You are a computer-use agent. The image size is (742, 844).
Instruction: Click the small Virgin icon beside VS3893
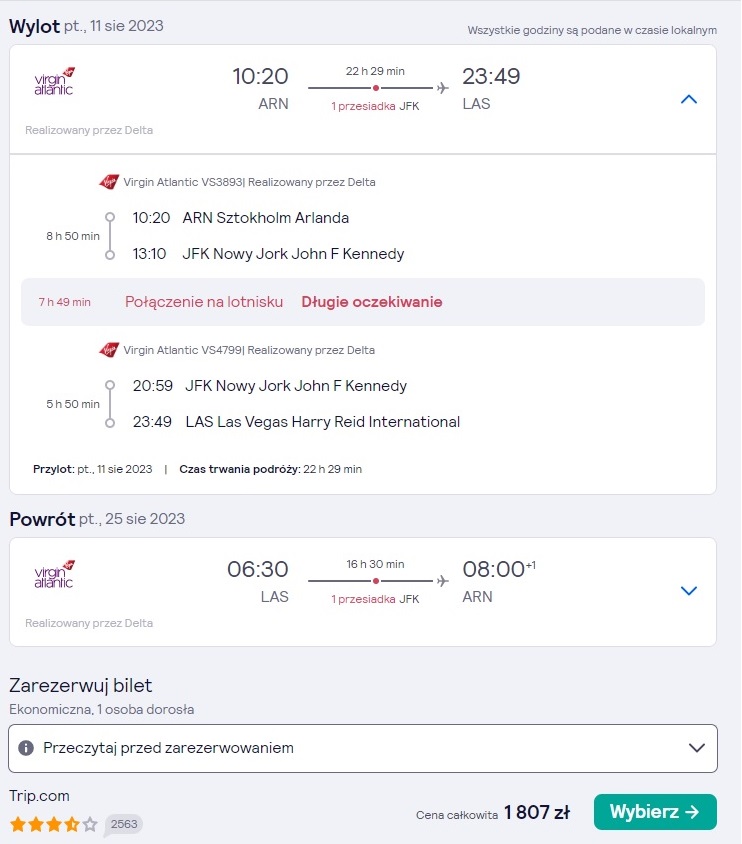point(109,182)
